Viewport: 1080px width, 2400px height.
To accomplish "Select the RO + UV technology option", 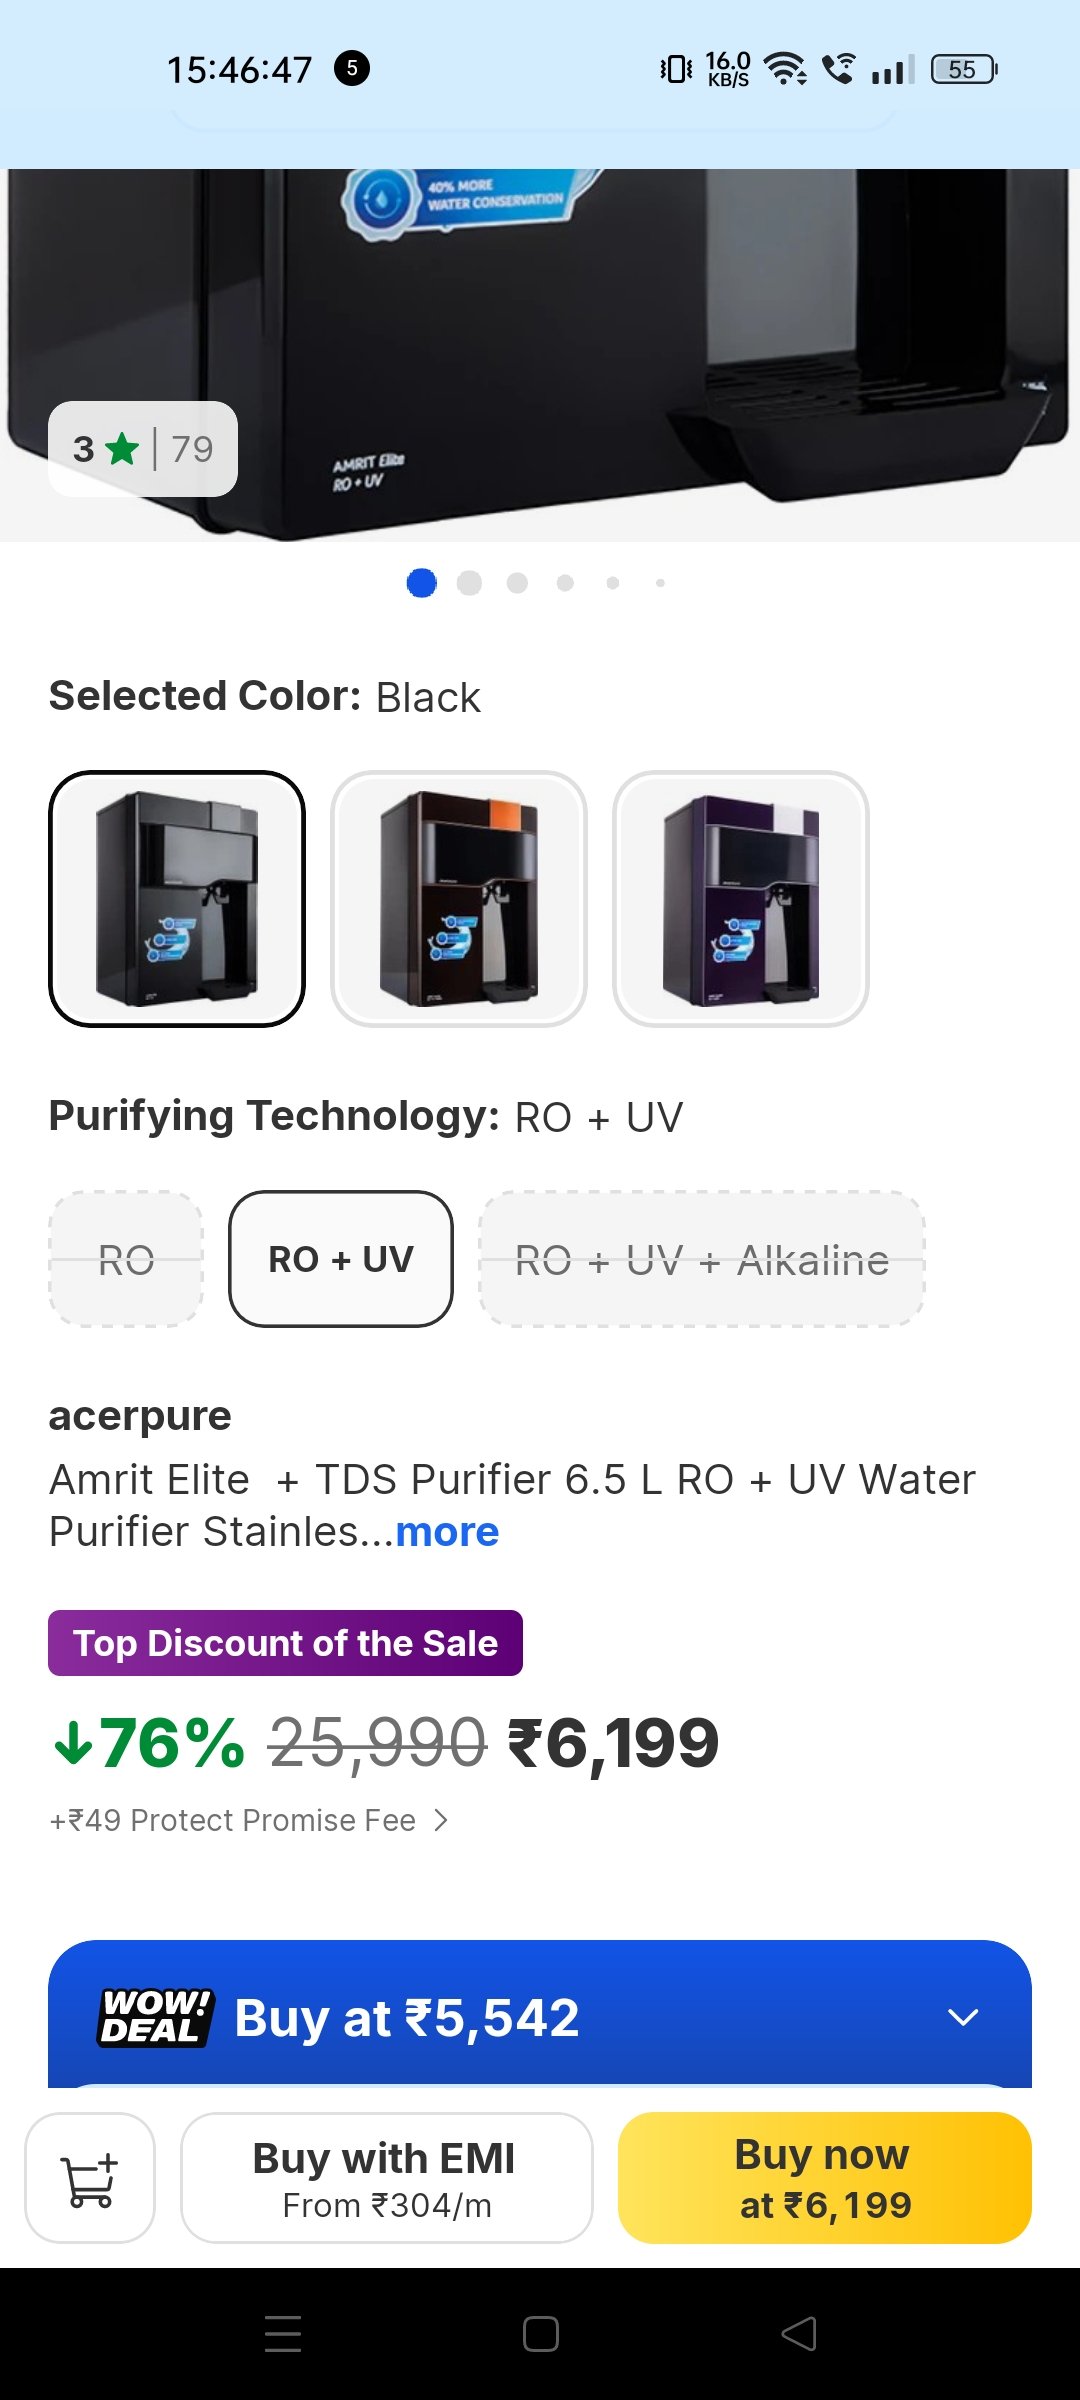I will (x=341, y=1259).
